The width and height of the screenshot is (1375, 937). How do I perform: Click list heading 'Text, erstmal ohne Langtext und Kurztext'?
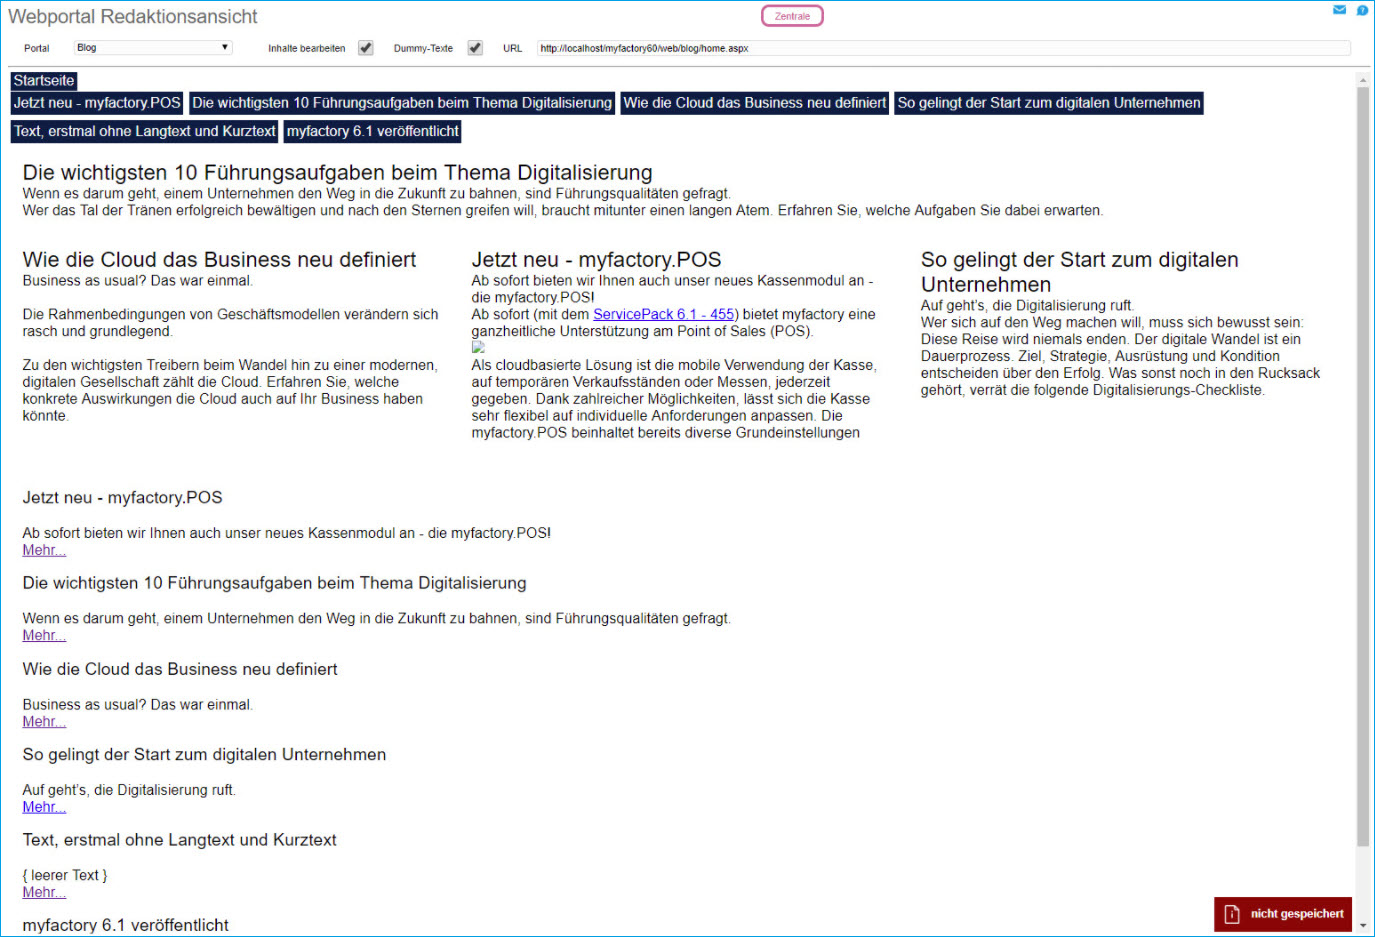point(180,840)
